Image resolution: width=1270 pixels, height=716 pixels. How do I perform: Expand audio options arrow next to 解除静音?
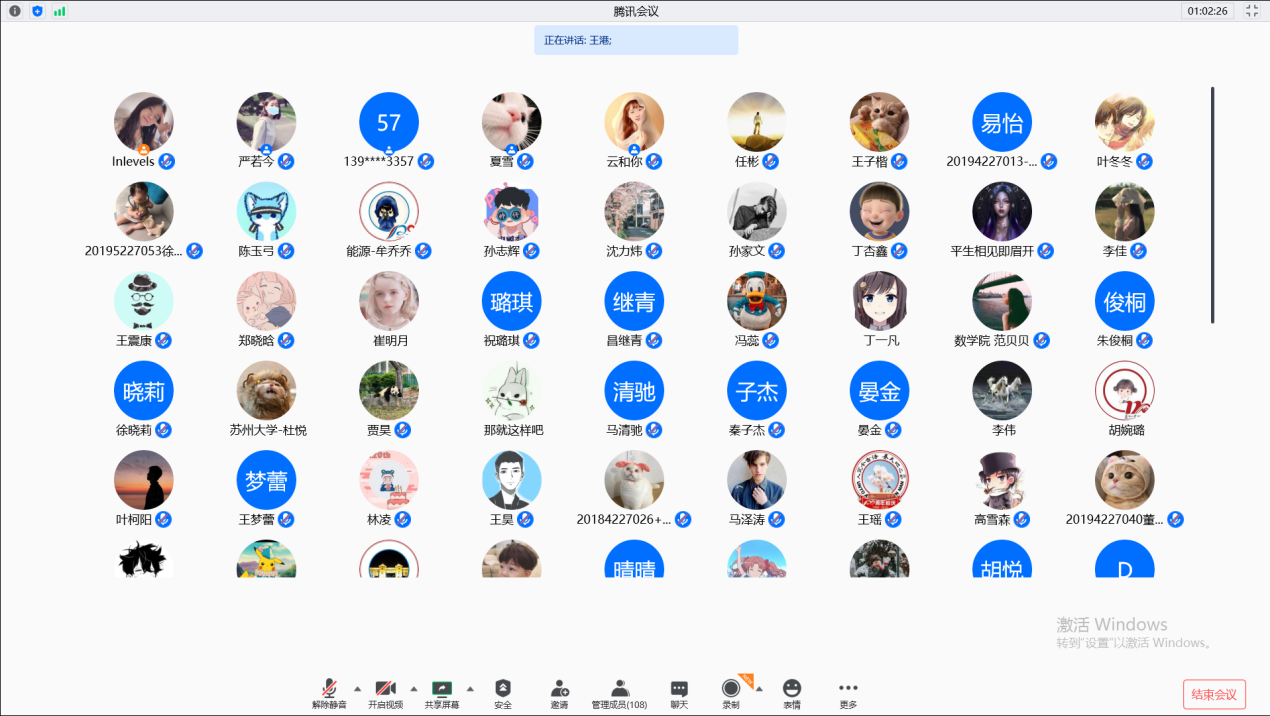(x=357, y=688)
